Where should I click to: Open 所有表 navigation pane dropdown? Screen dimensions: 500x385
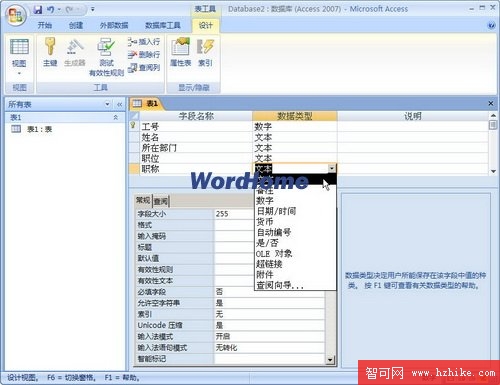[x=107, y=104]
